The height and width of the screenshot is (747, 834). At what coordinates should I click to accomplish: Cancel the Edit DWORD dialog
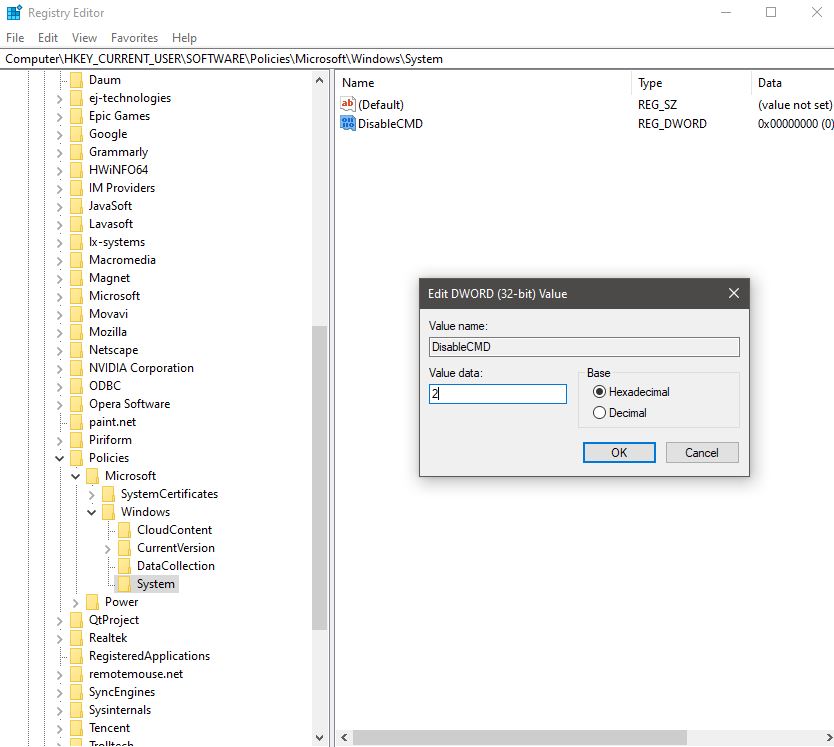point(701,452)
